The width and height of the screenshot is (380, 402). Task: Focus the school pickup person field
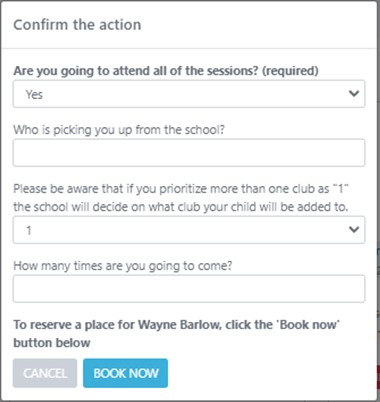(189, 153)
